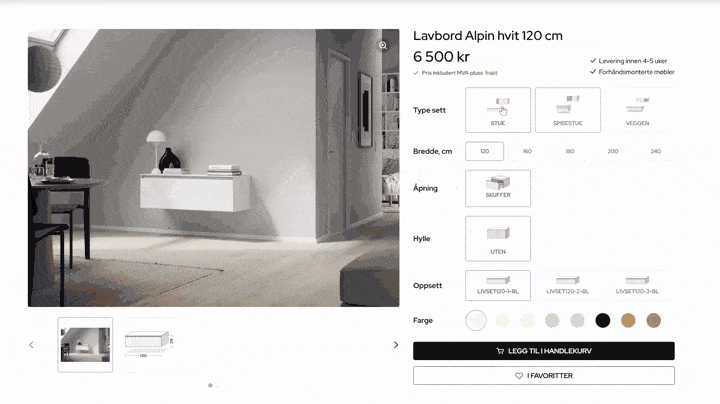Select width 240 cm
Screen dimensions: 720x404
pyautogui.click(x=655, y=151)
